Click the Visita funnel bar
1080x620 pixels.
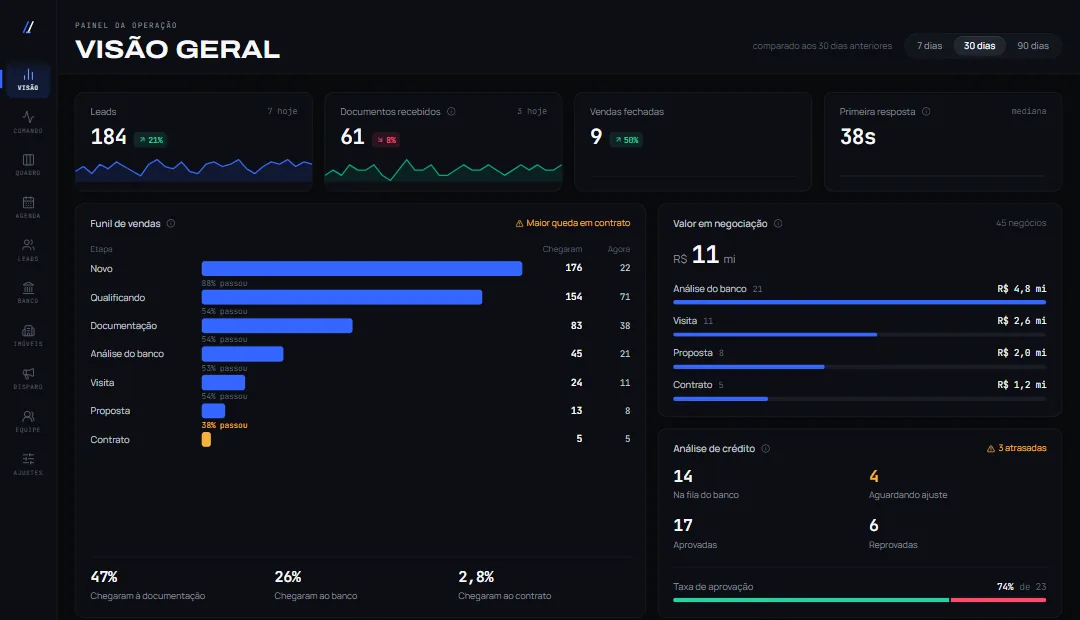tap(223, 382)
